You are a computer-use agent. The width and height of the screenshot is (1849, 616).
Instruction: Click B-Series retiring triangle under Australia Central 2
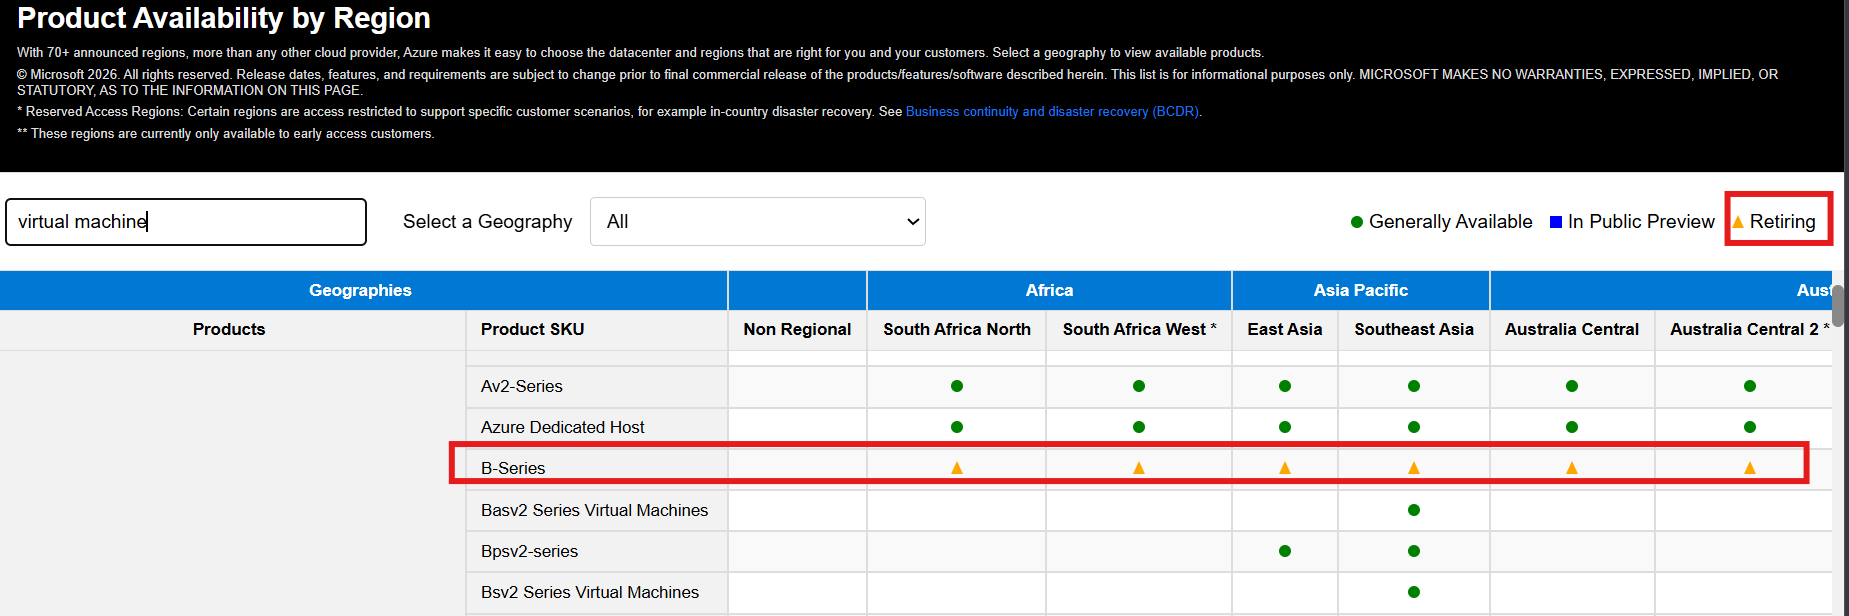(x=1750, y=468)
